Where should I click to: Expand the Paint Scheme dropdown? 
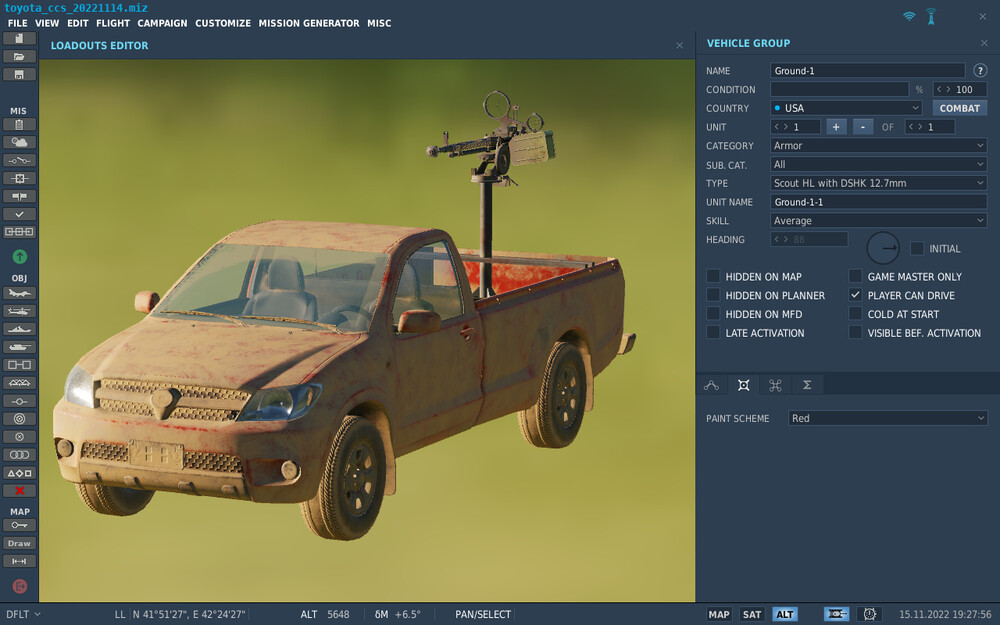click(887, 418)
